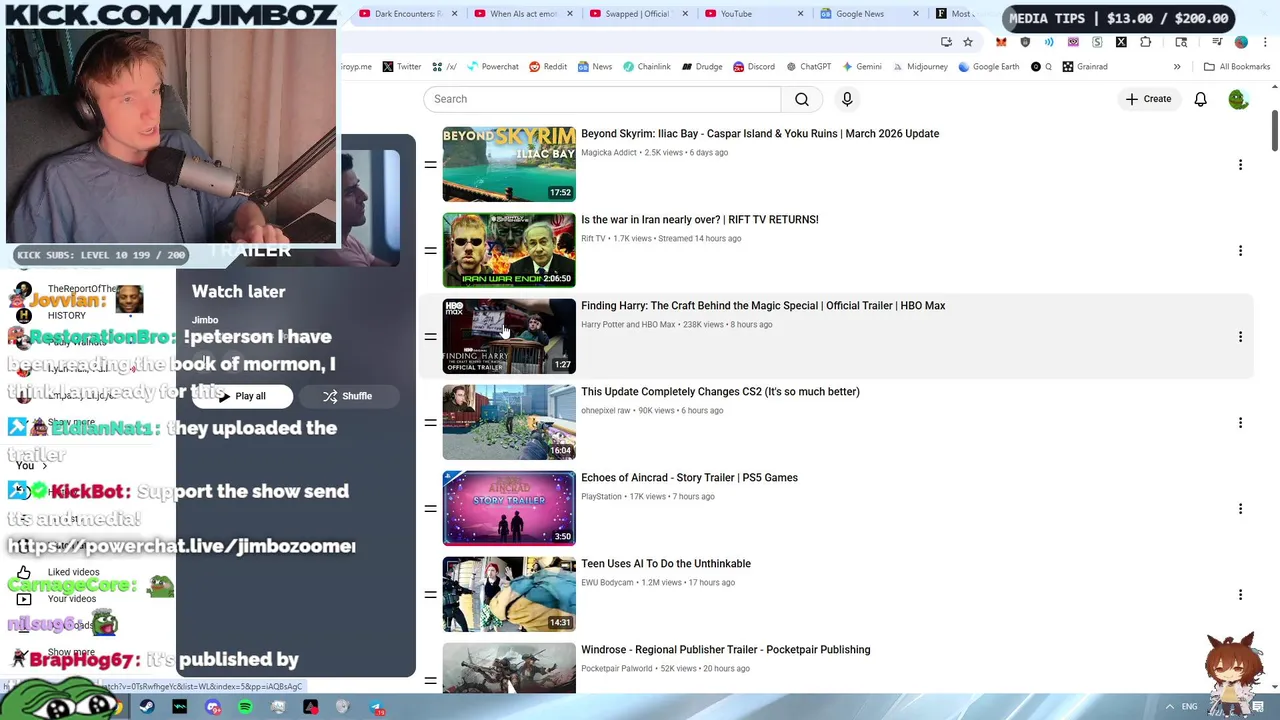1280x720 pixels.
Task: Open the MetaMask fox extension
Action: [1001, 42]
